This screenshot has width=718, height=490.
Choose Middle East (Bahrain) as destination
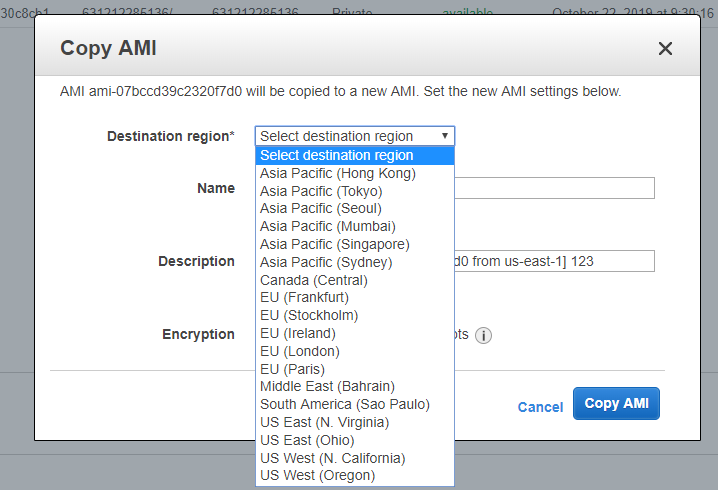coord(354,387)
